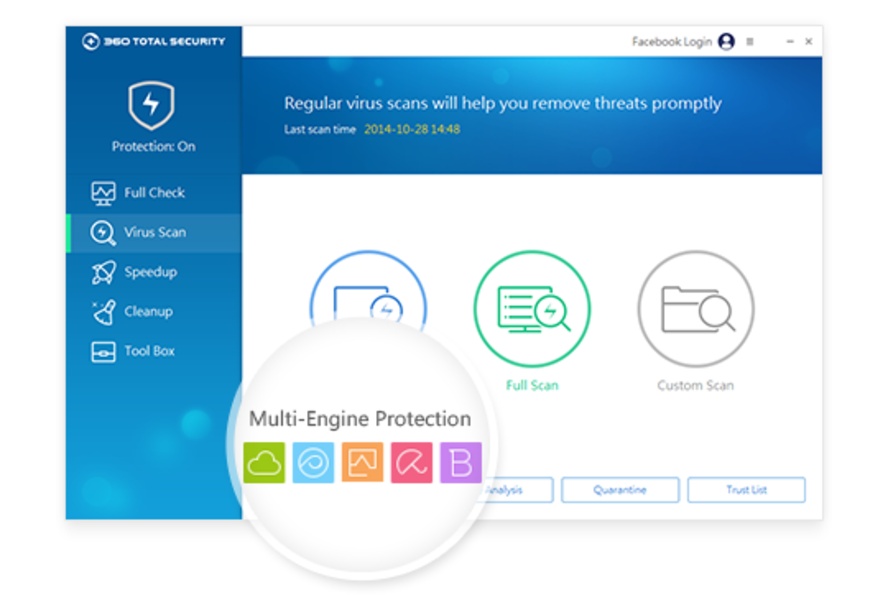This screenshot has height=600, width=888.
Task: Click the Full Scan label
Action: pyautogui.click(x=532, y=385)
